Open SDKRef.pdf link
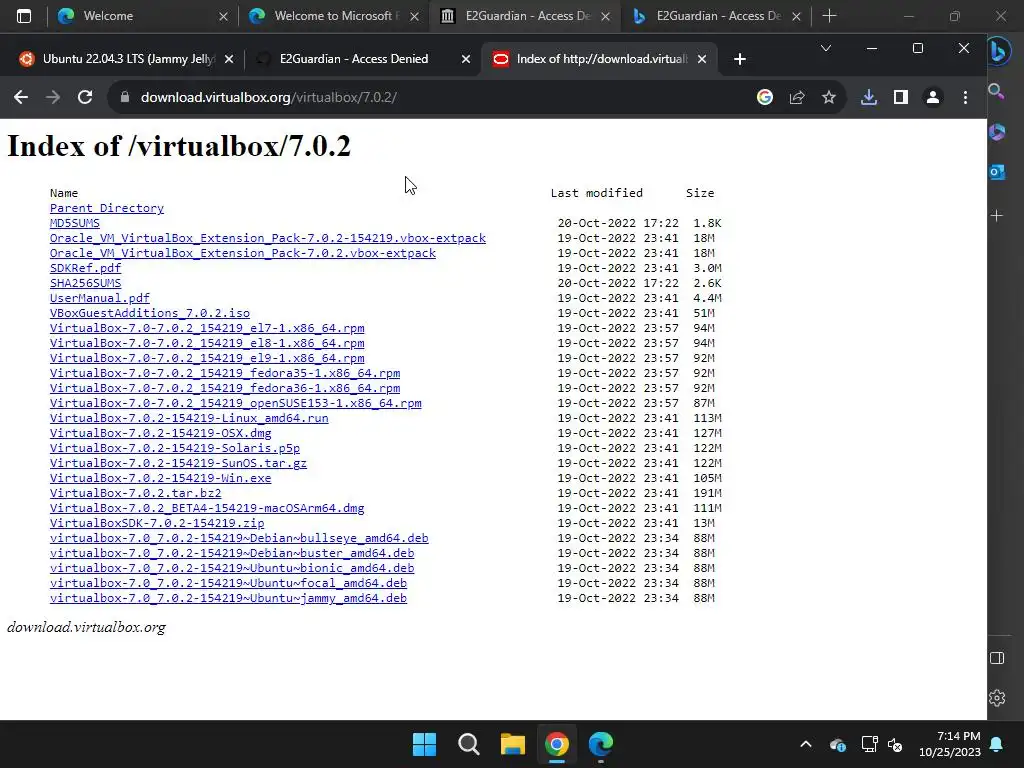The height and width of the screenshot is (768, 1024). point(86,268)
